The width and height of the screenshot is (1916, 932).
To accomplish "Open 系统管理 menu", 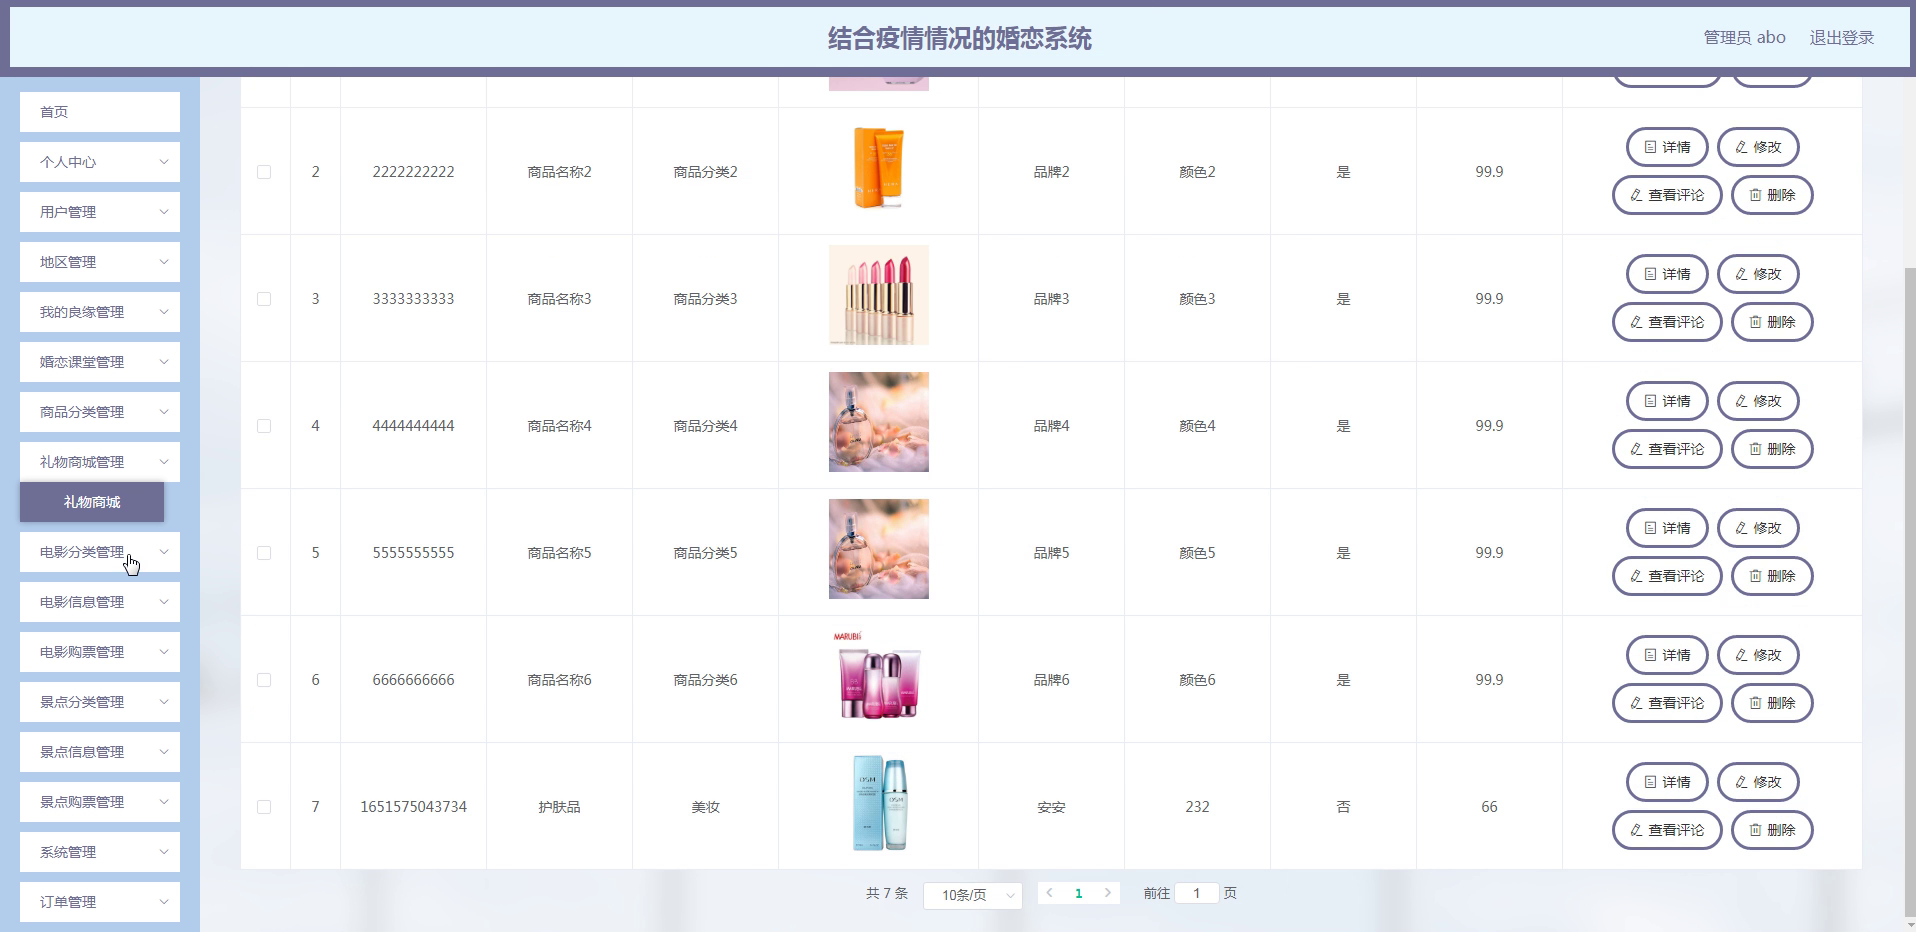I will click(100, 852).
